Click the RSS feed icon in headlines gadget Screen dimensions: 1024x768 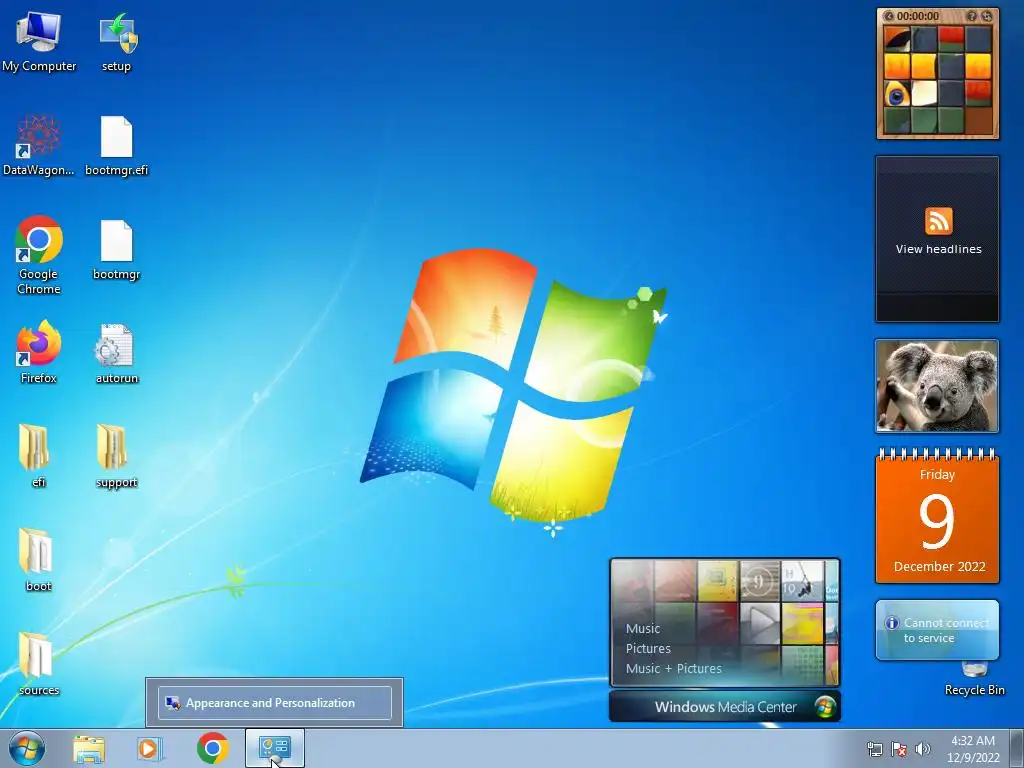(x=938, y=221)
